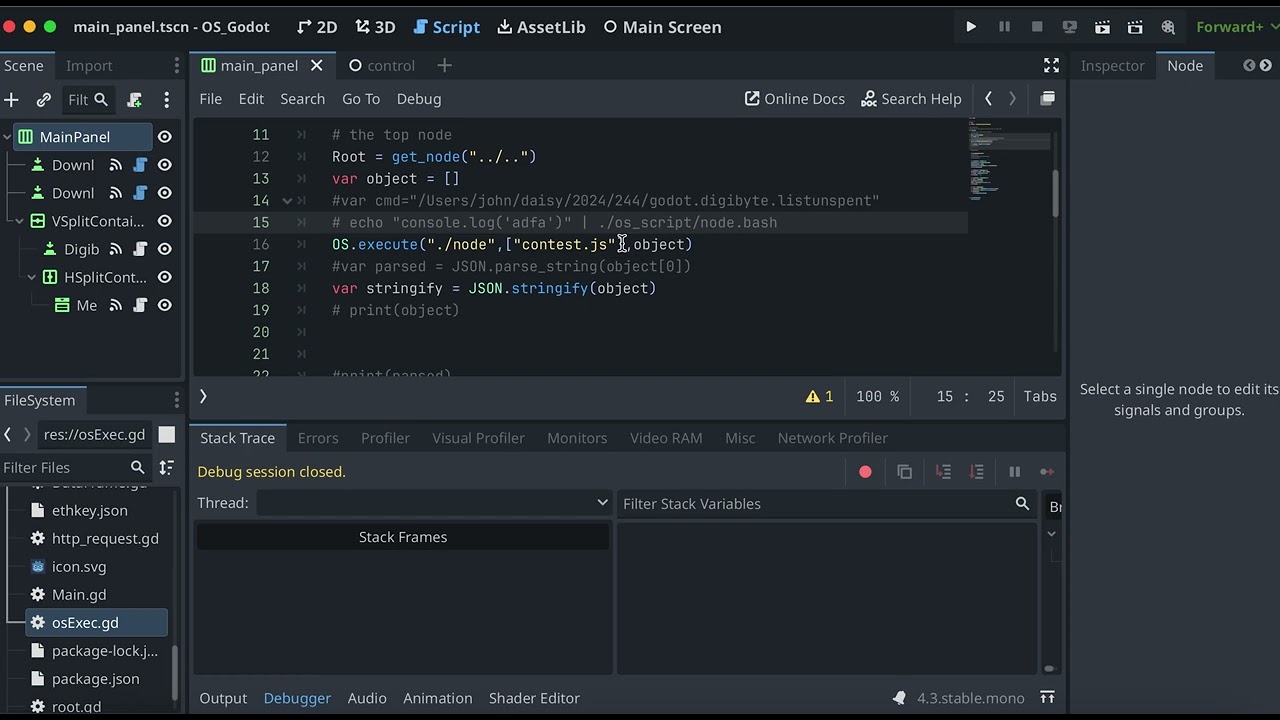This screenshot has height=720, width=1280.
Task: Open Forward+ renderer dropdown
Action: pyautogui.click(x=1236, y=27)
